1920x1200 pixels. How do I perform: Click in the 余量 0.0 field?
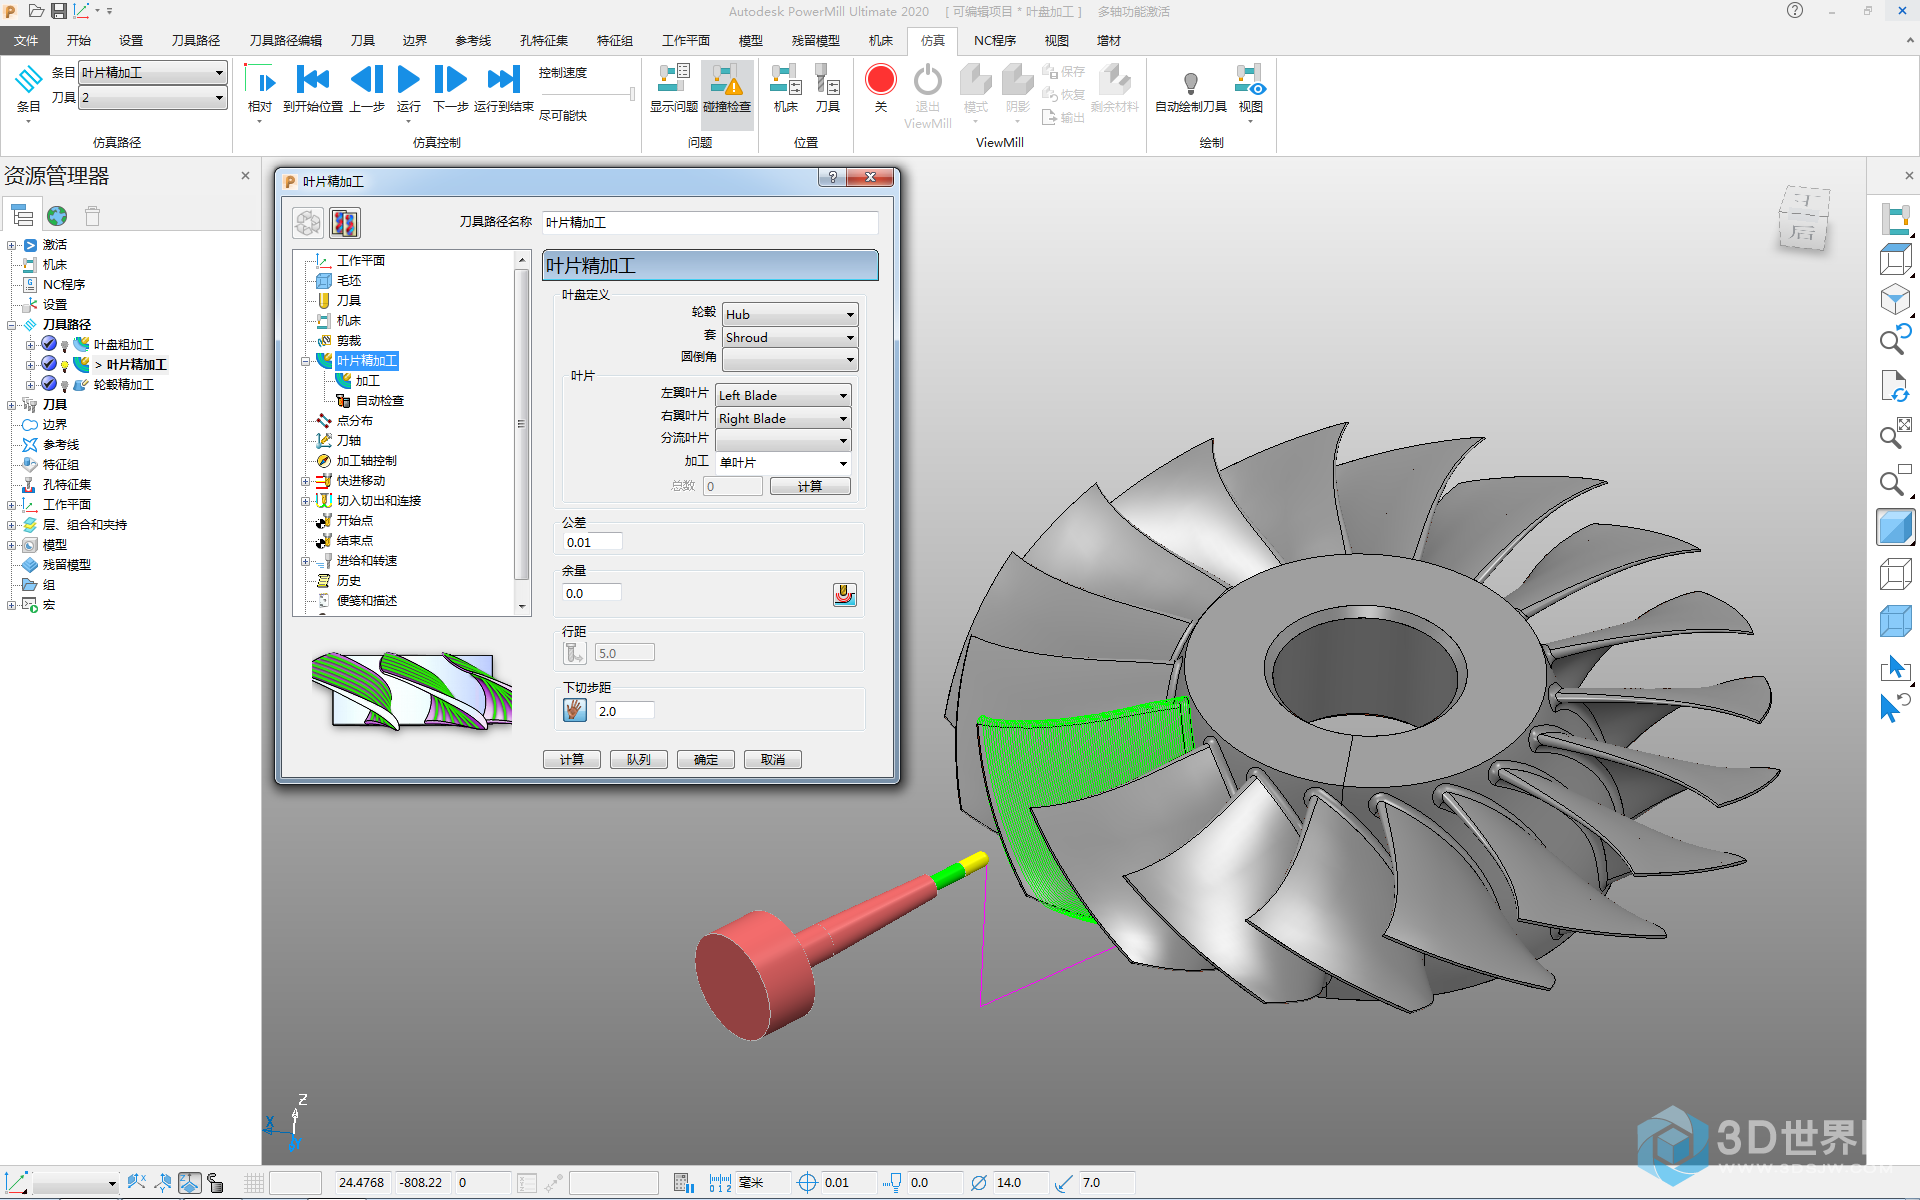pos(592,593)
